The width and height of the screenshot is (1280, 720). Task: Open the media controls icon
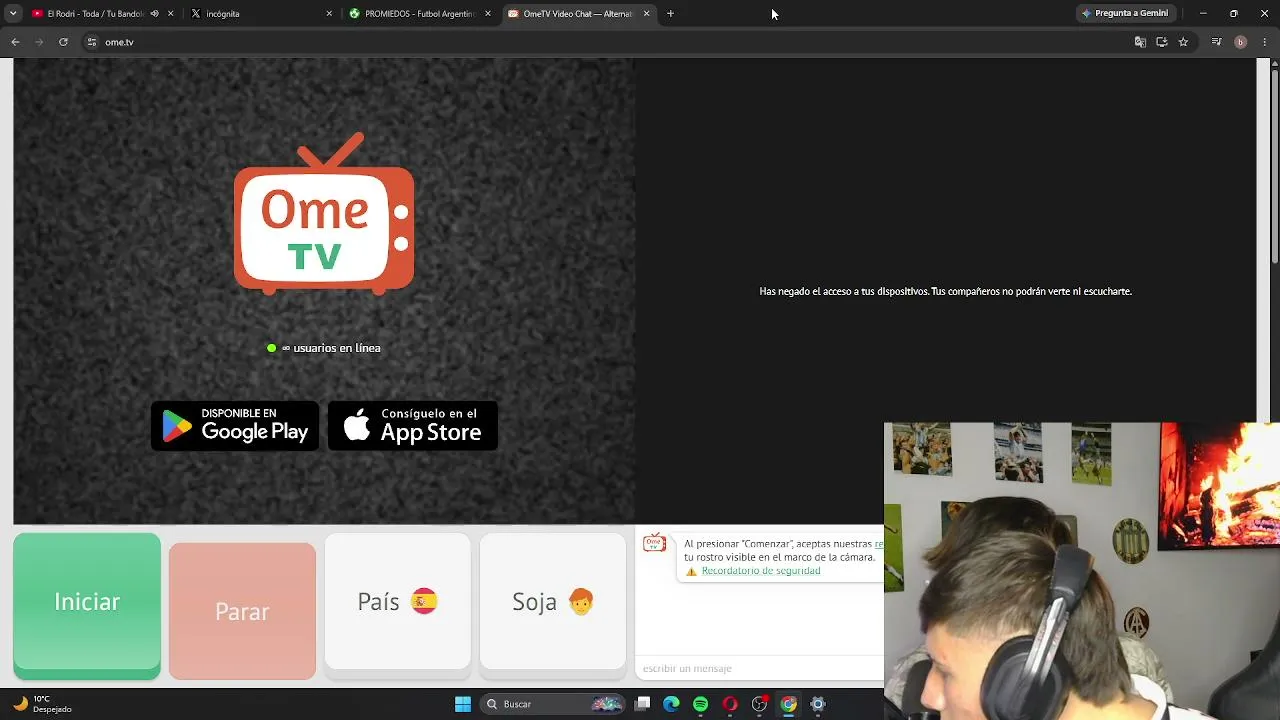(x=1216, y=42)
